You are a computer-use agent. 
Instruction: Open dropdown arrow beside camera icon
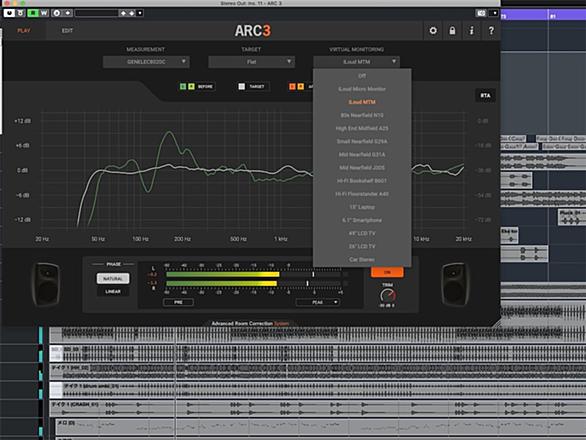click(494, 13)
